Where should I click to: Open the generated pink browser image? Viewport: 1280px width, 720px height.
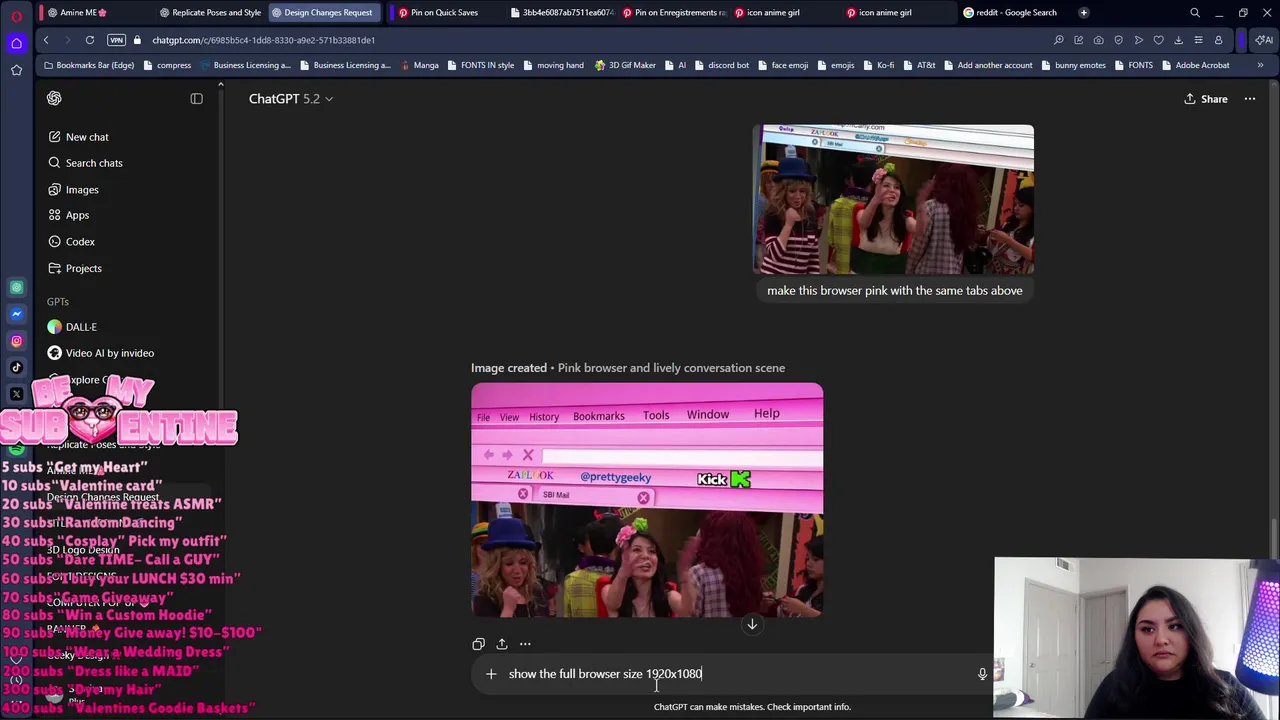647,500
